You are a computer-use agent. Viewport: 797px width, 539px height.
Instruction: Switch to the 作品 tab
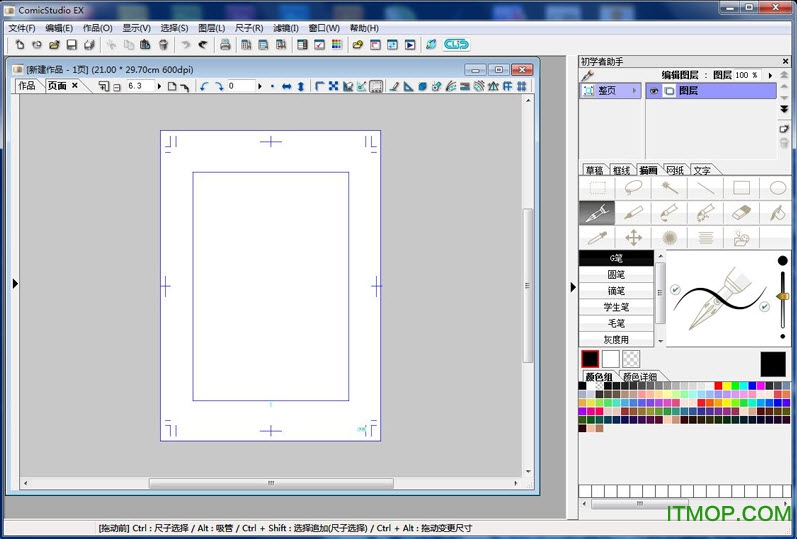27,86
